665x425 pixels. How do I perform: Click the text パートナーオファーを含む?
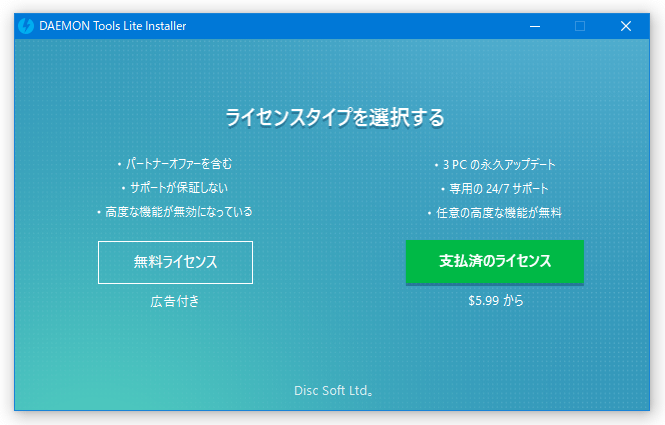coord(179,164)
